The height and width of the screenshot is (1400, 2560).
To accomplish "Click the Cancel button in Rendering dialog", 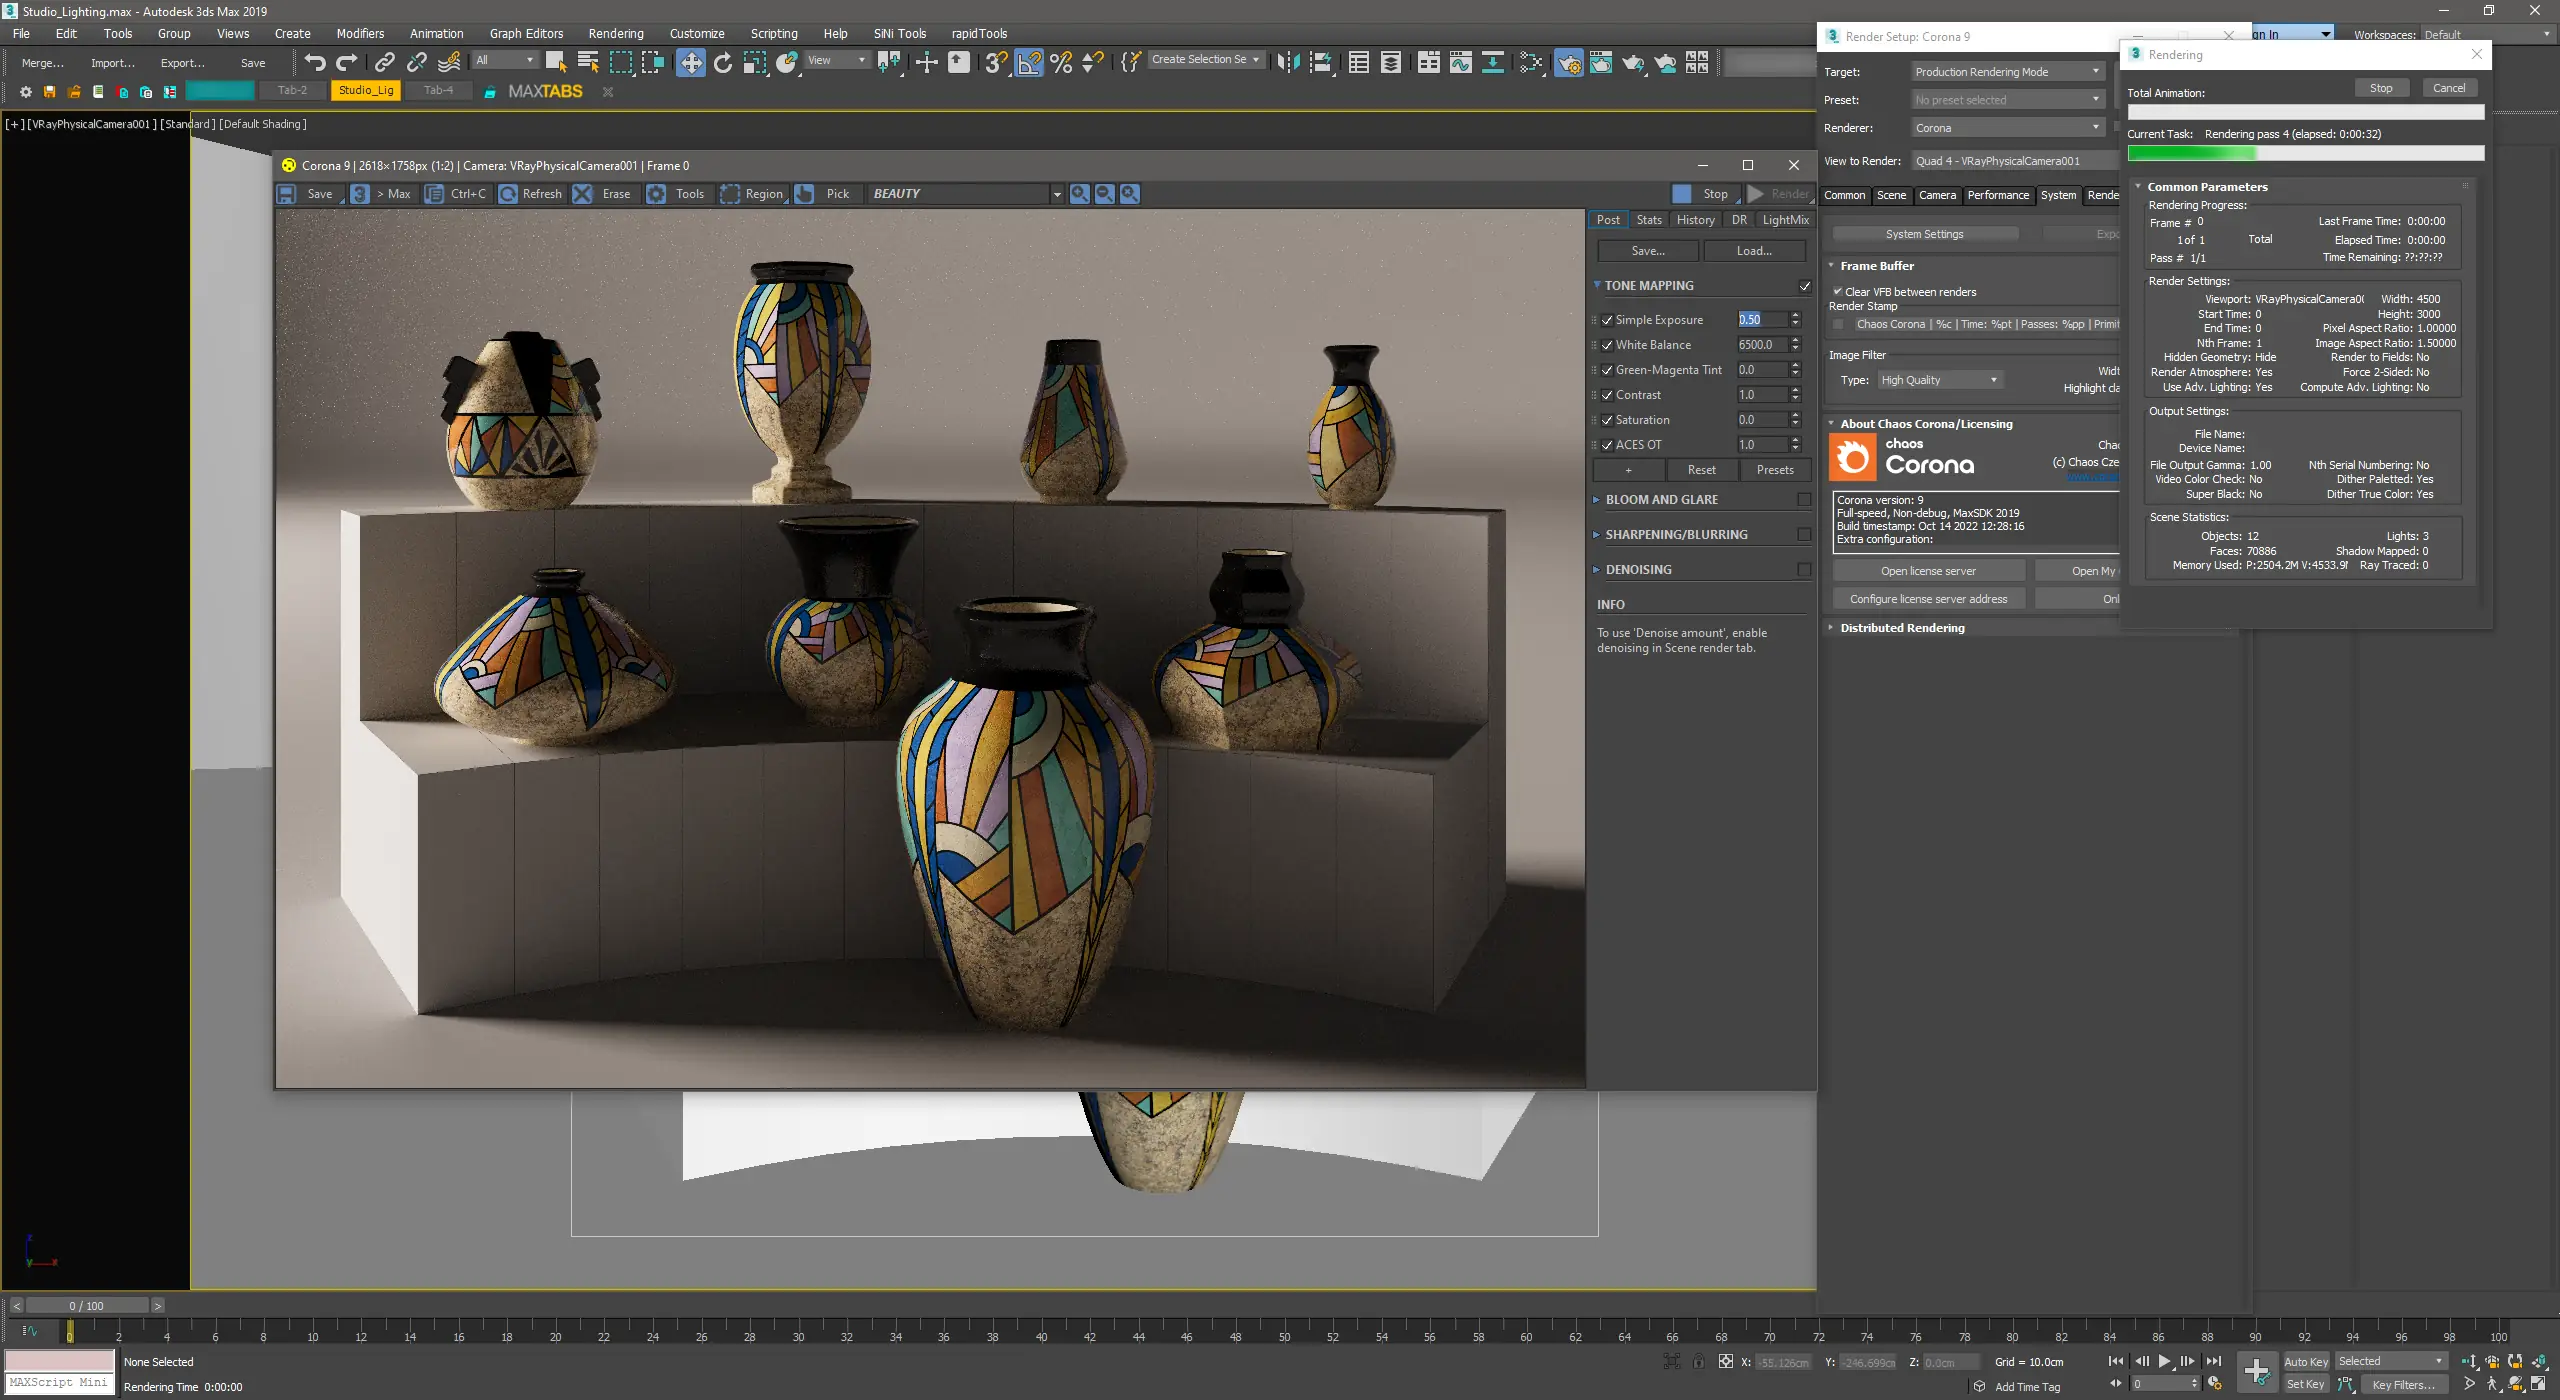I will 2448,88.
